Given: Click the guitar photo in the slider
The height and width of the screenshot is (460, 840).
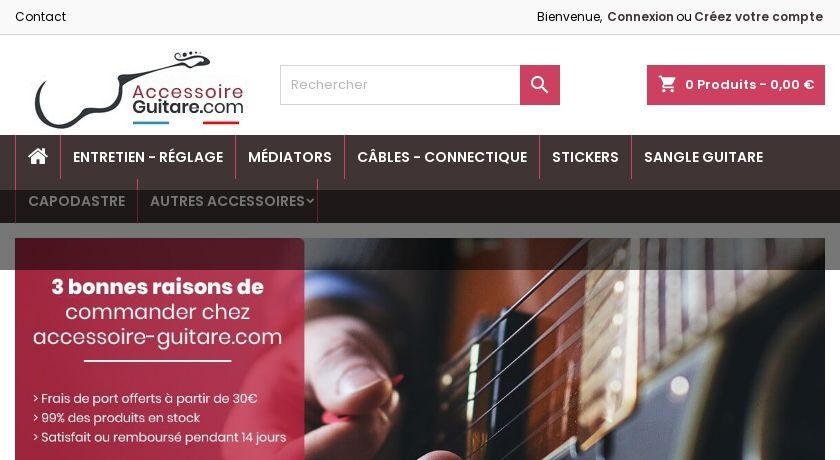Looking at the screenshot, I should 565,349.
